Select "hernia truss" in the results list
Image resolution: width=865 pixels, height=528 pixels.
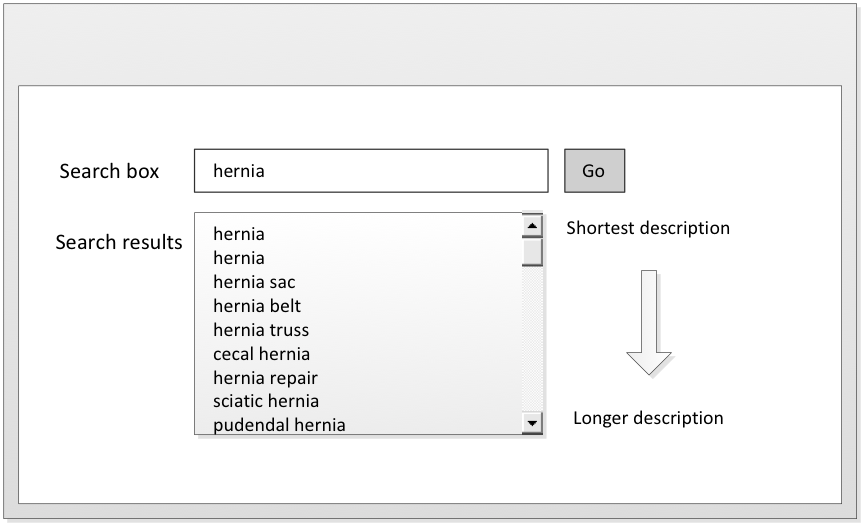(261, 330)
